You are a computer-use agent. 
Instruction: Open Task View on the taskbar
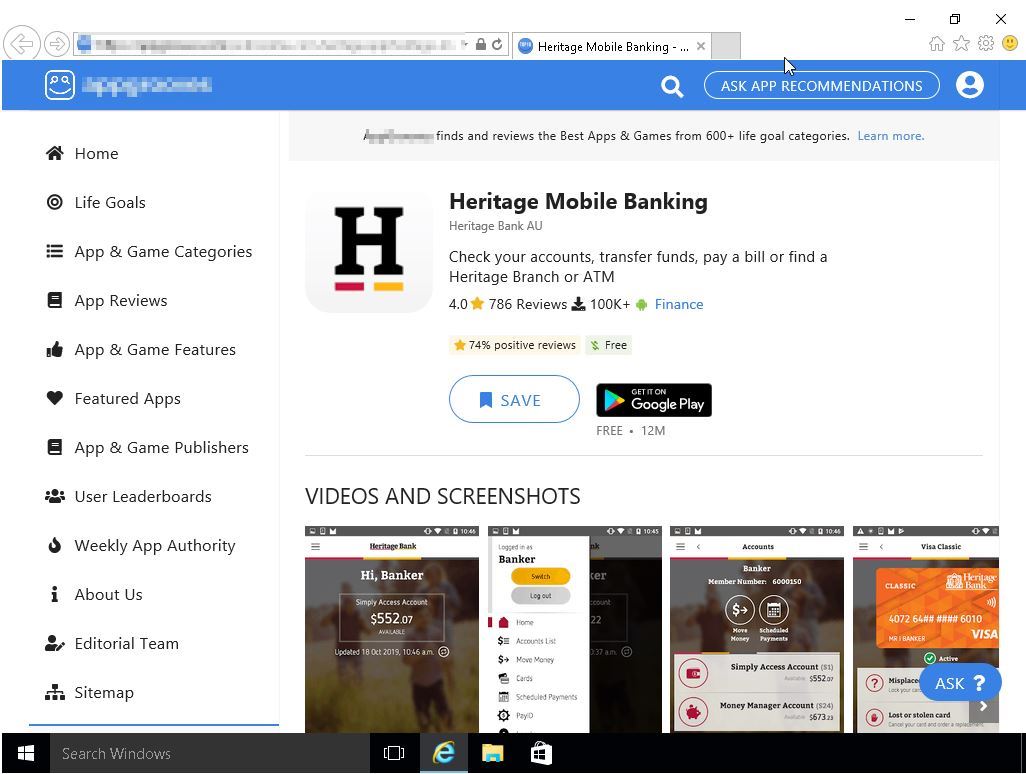click(x=394, y=754)
